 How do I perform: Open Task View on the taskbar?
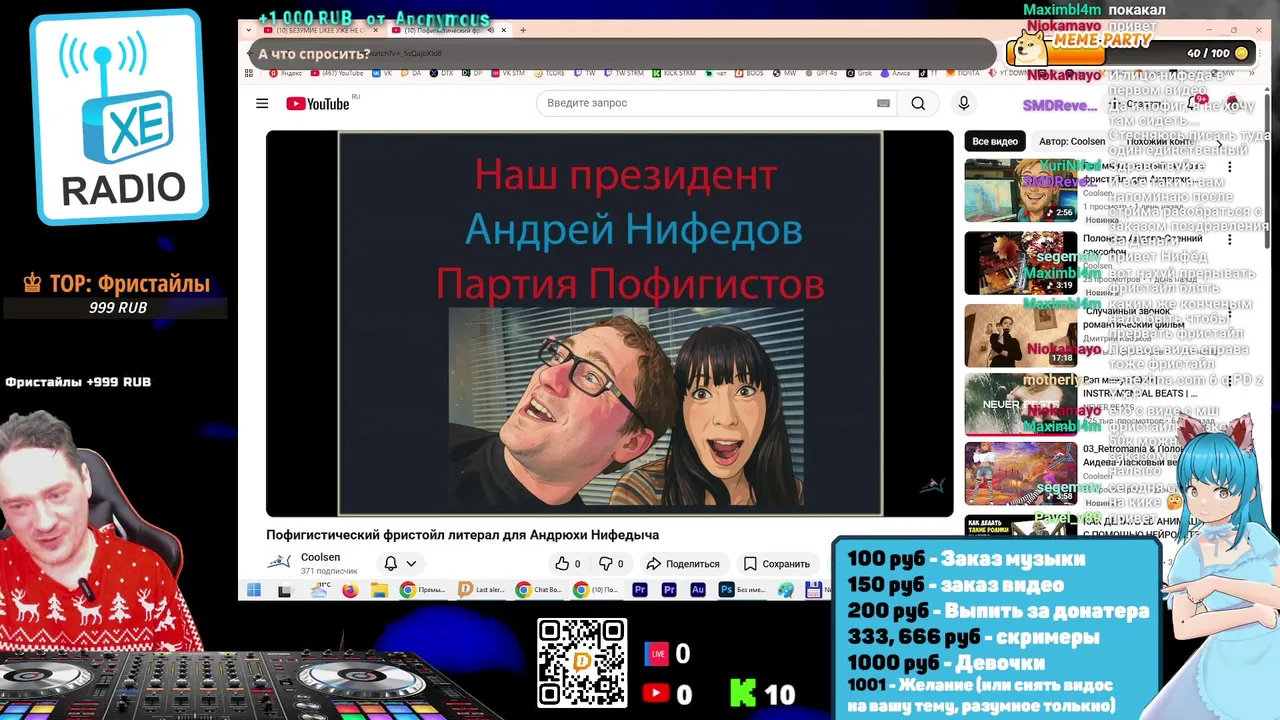pos(286,590)
